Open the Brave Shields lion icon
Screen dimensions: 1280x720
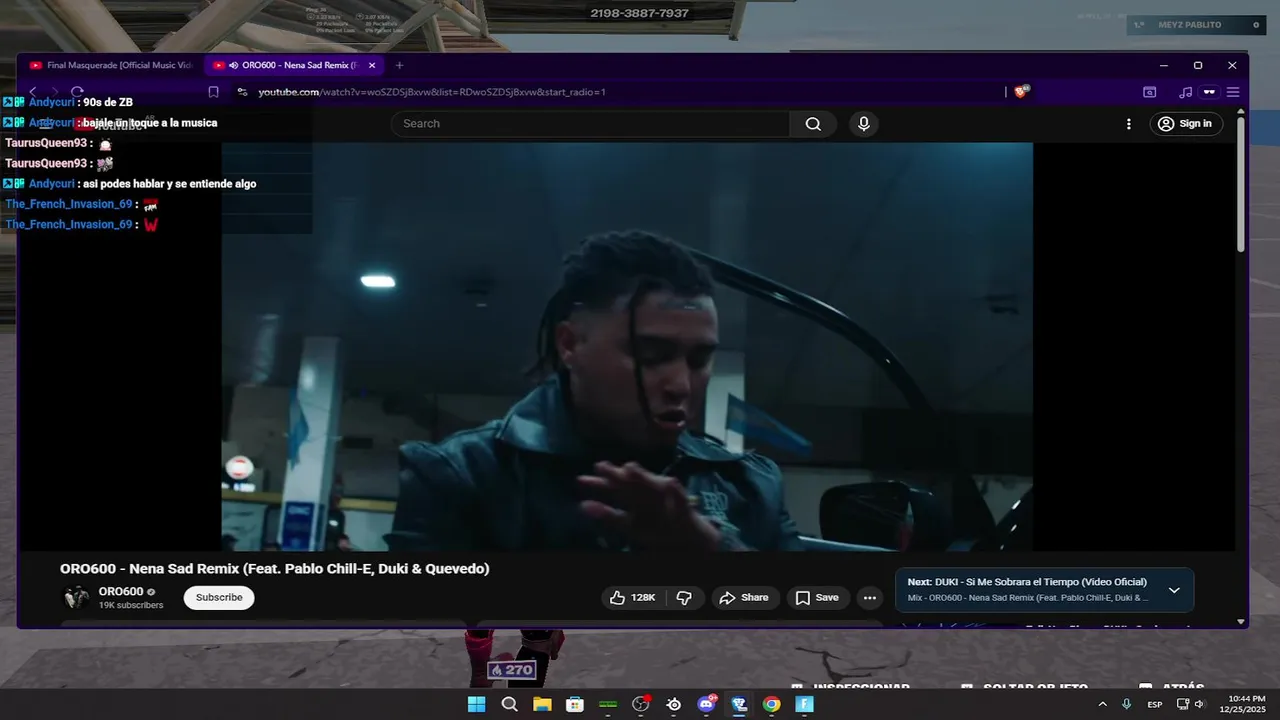coord(1021,91)
